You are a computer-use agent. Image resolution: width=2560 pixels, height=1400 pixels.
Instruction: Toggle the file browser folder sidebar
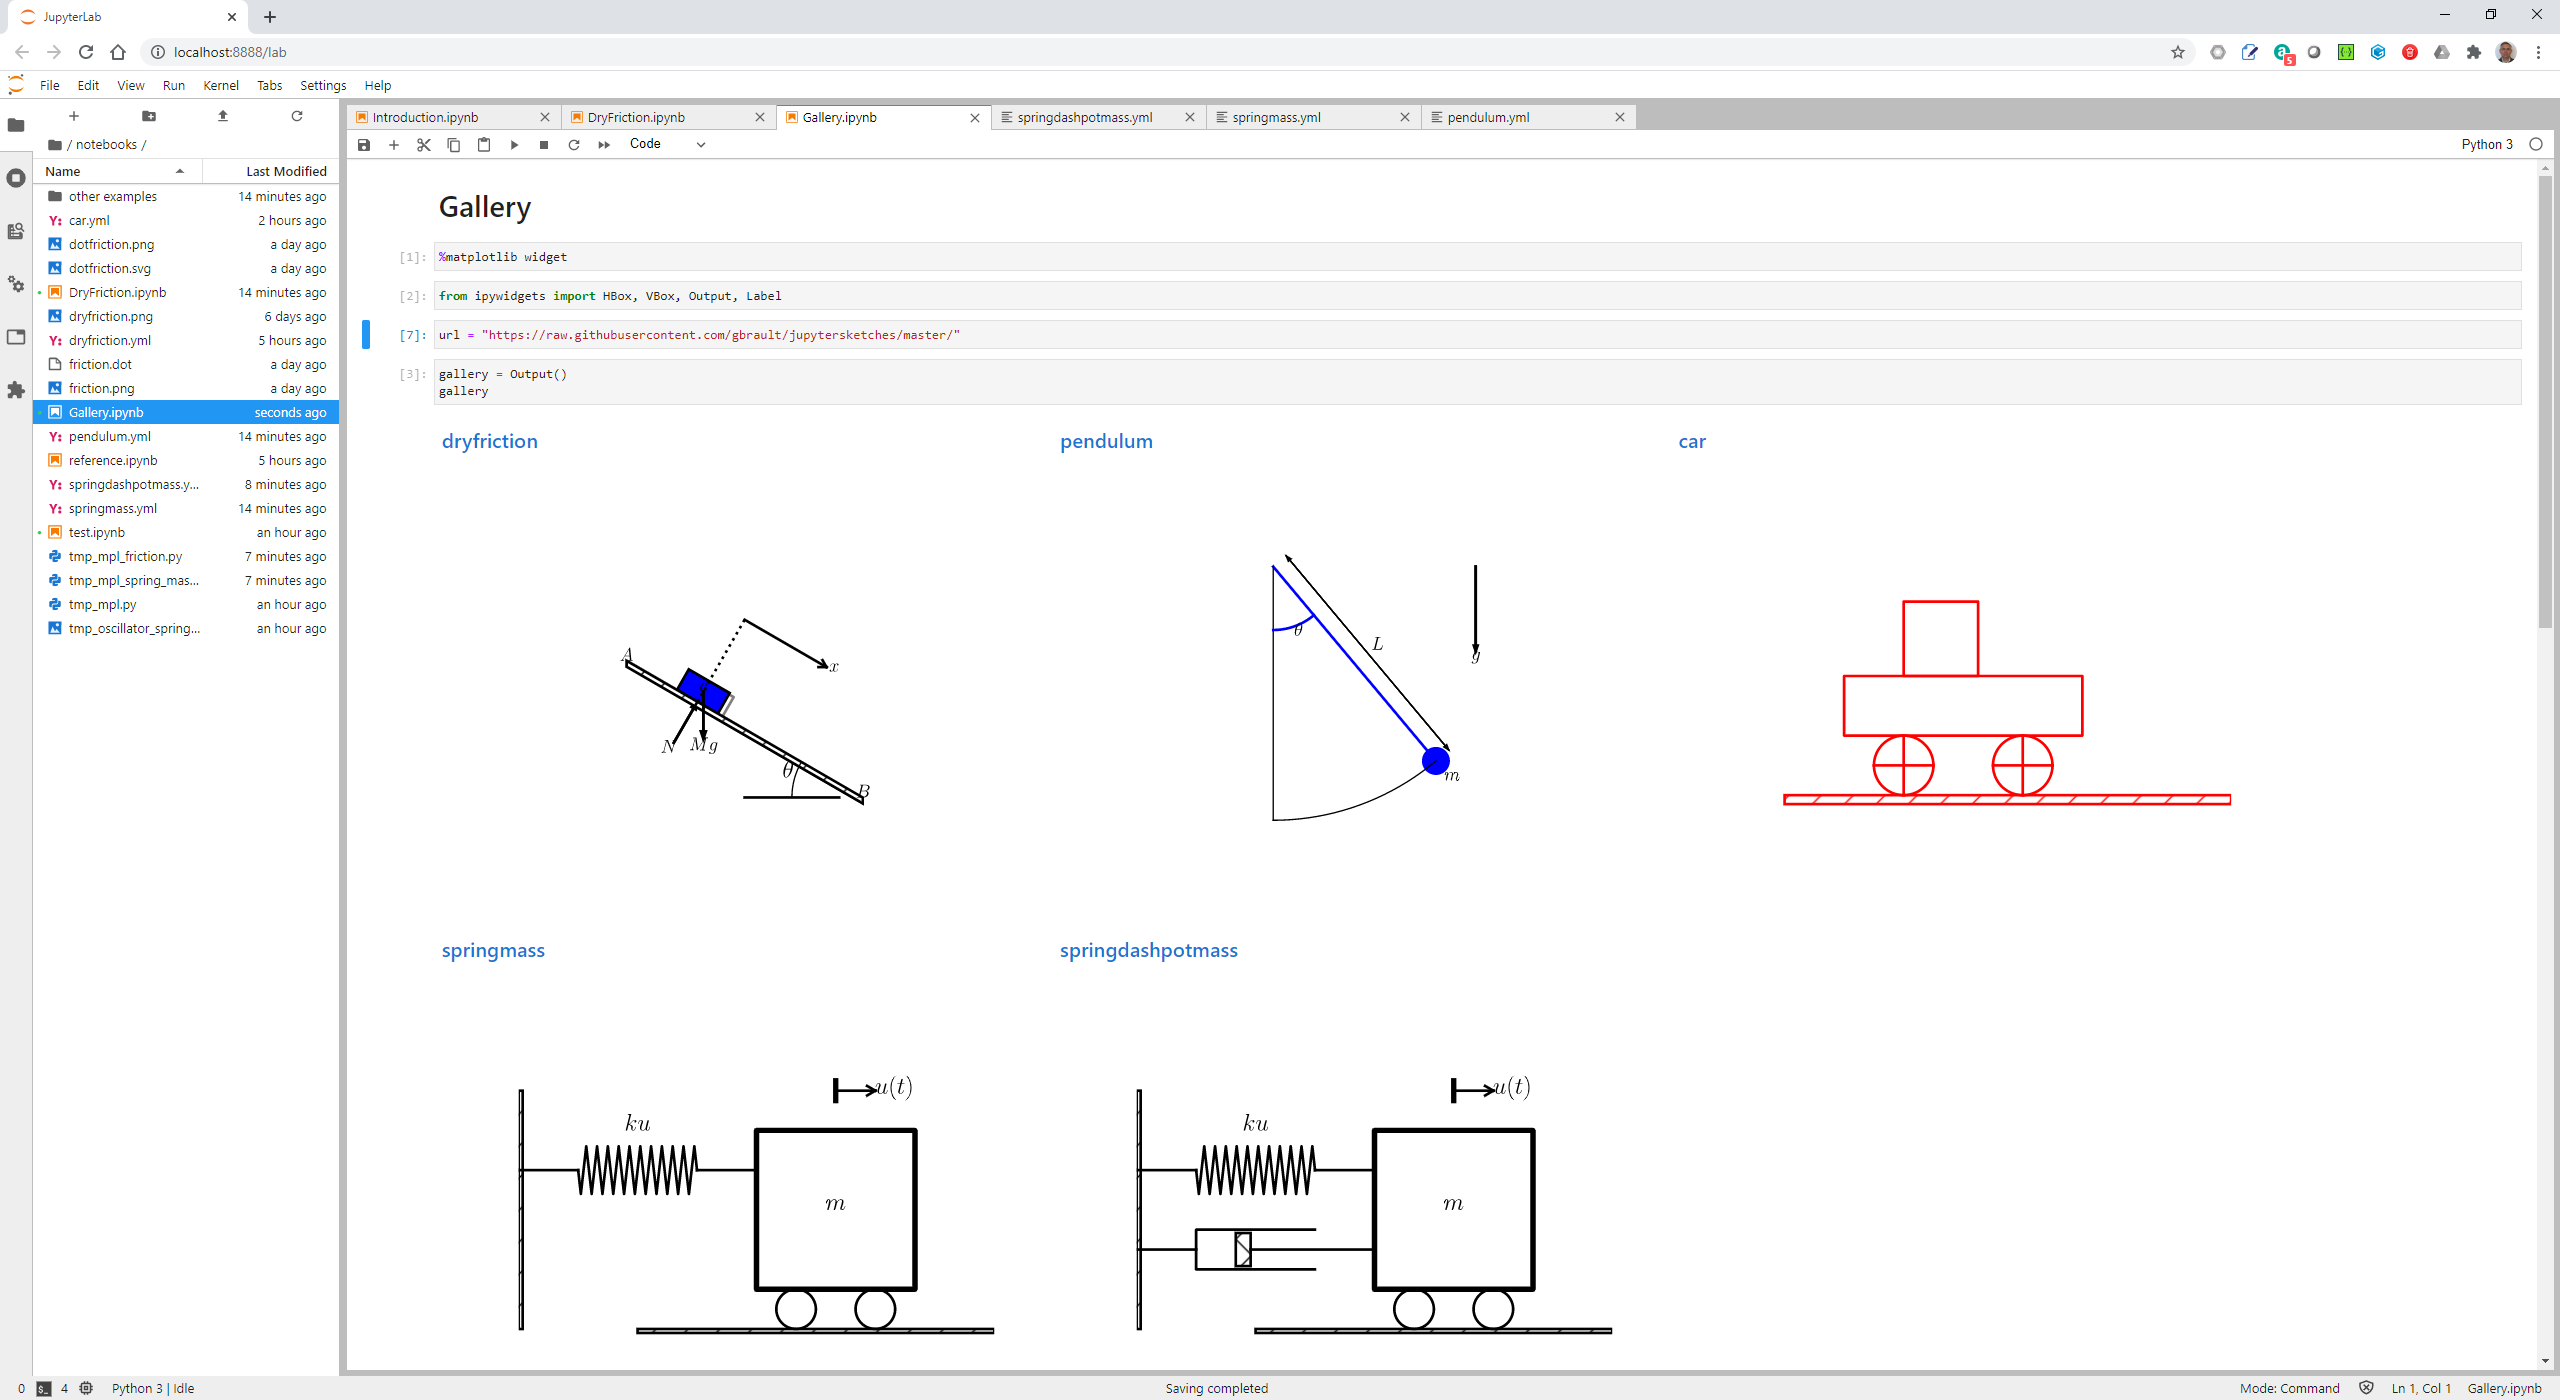[x=16, y=125]
